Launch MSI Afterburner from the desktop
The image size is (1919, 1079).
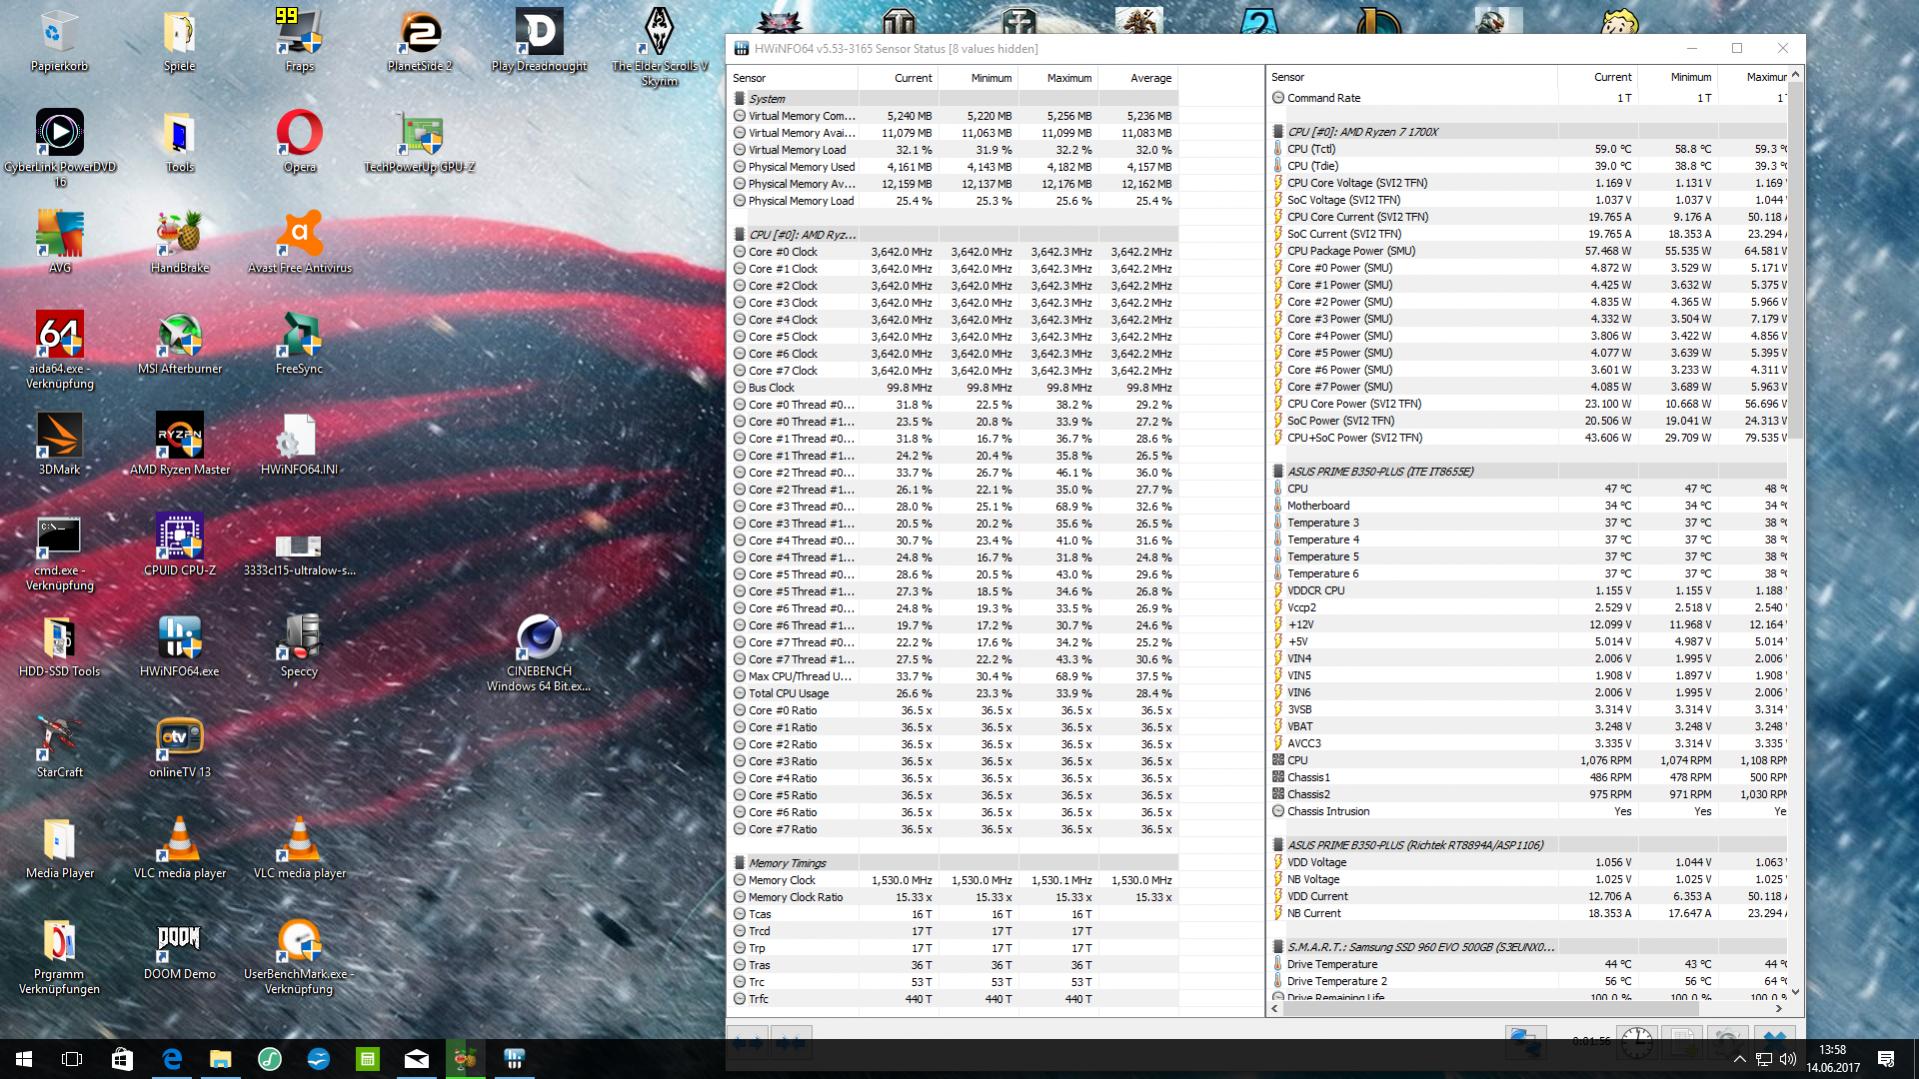179,344
